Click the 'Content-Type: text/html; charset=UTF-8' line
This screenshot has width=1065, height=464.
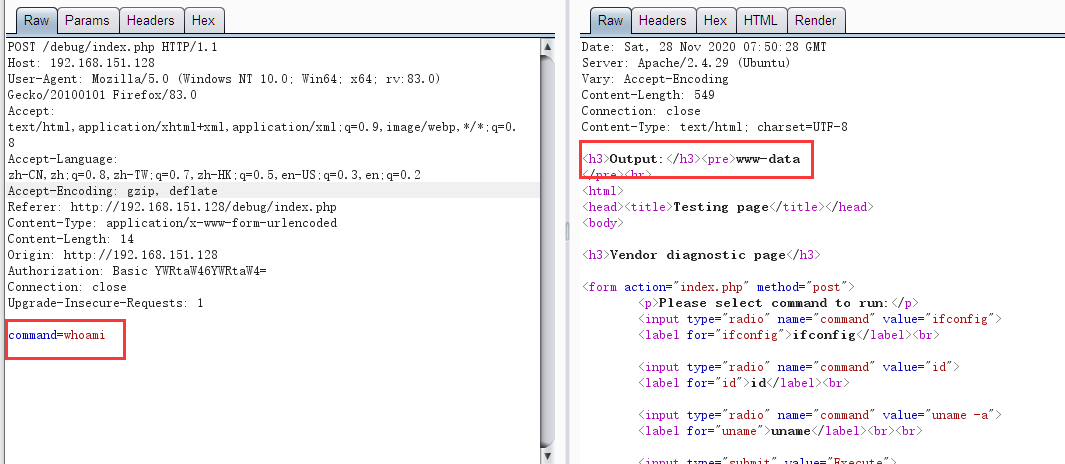pyautogui.click(x=715, y=127)
